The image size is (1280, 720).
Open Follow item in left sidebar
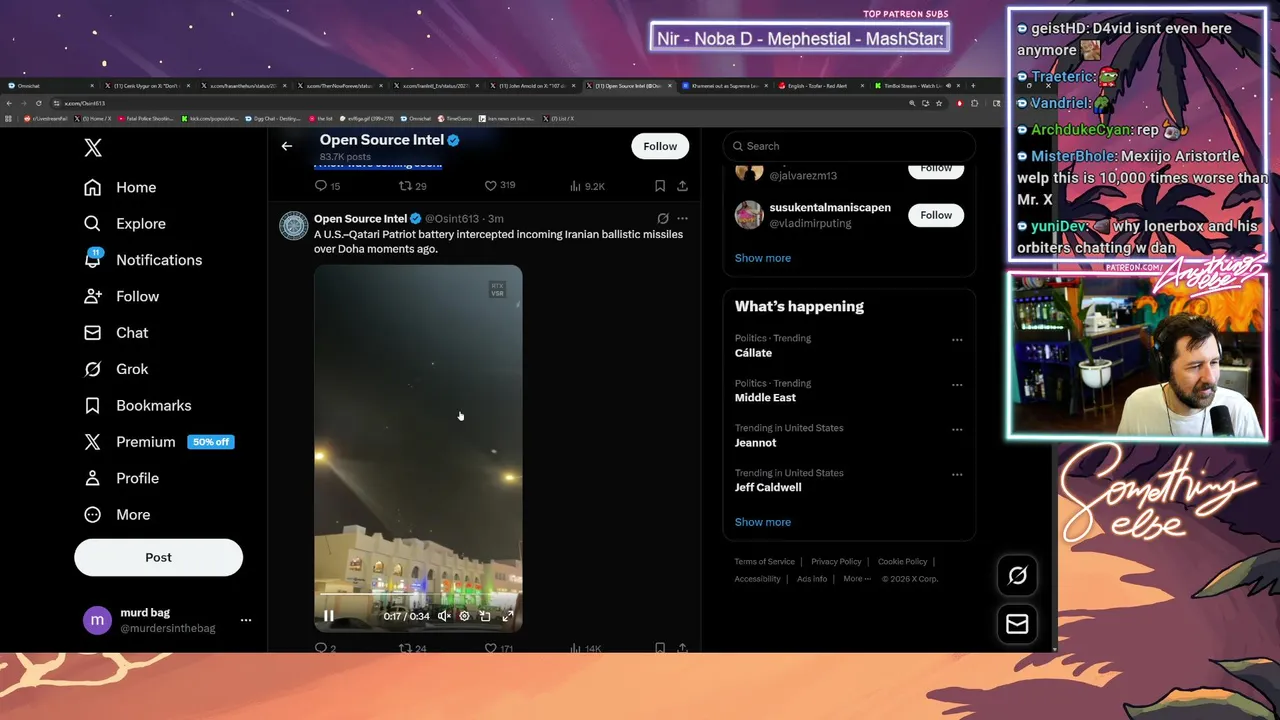pos(122,296)
